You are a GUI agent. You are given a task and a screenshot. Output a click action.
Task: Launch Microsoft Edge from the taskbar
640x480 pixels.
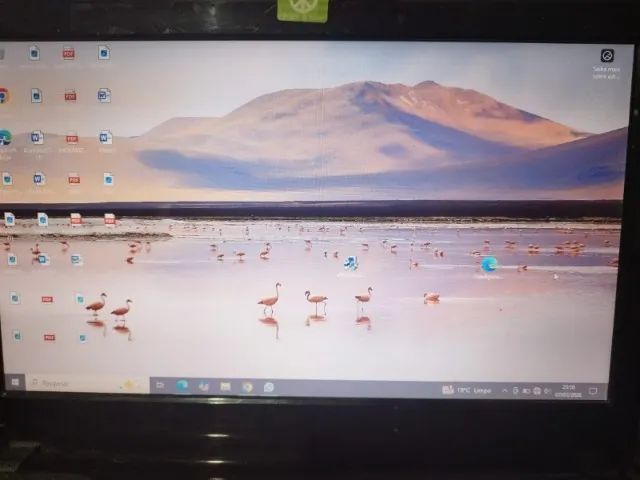pyautogui.click(x=182, y=385)
